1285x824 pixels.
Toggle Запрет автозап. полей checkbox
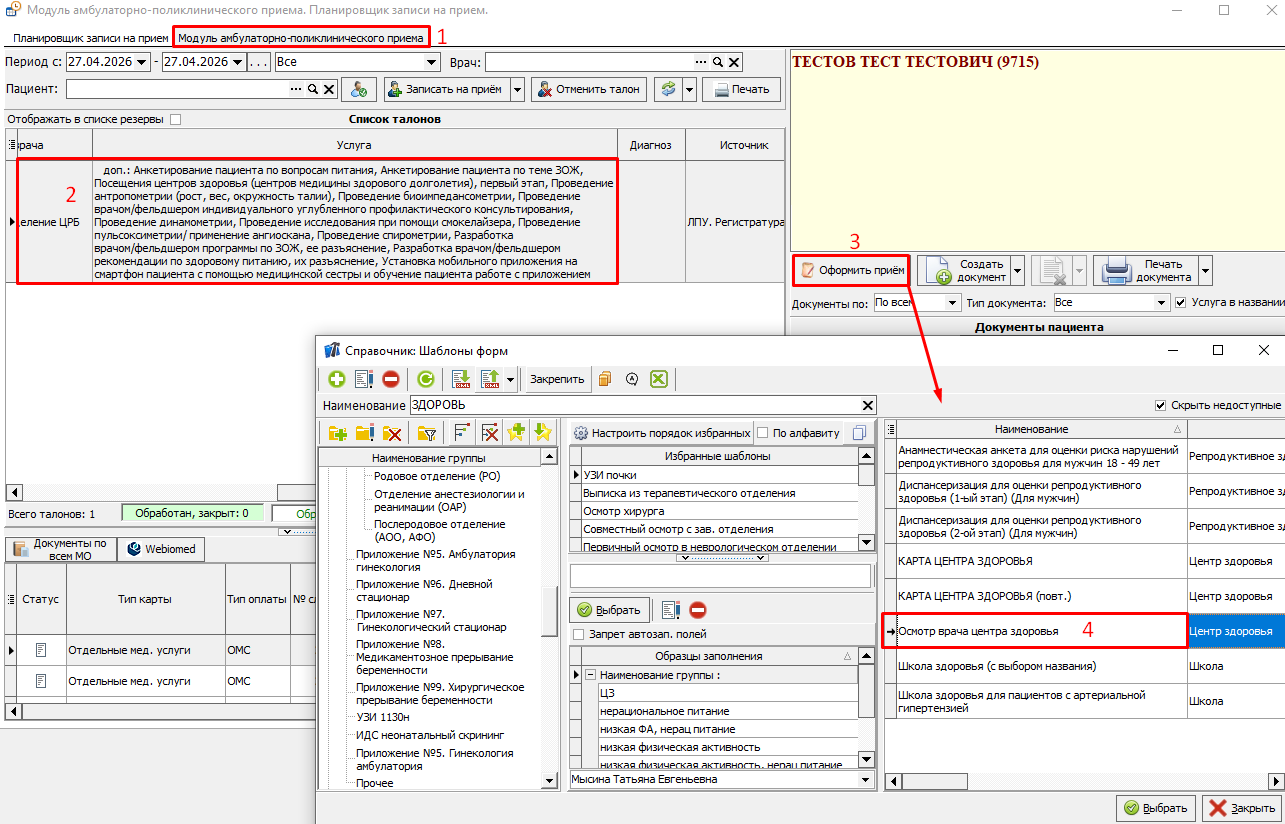point(578,634)
